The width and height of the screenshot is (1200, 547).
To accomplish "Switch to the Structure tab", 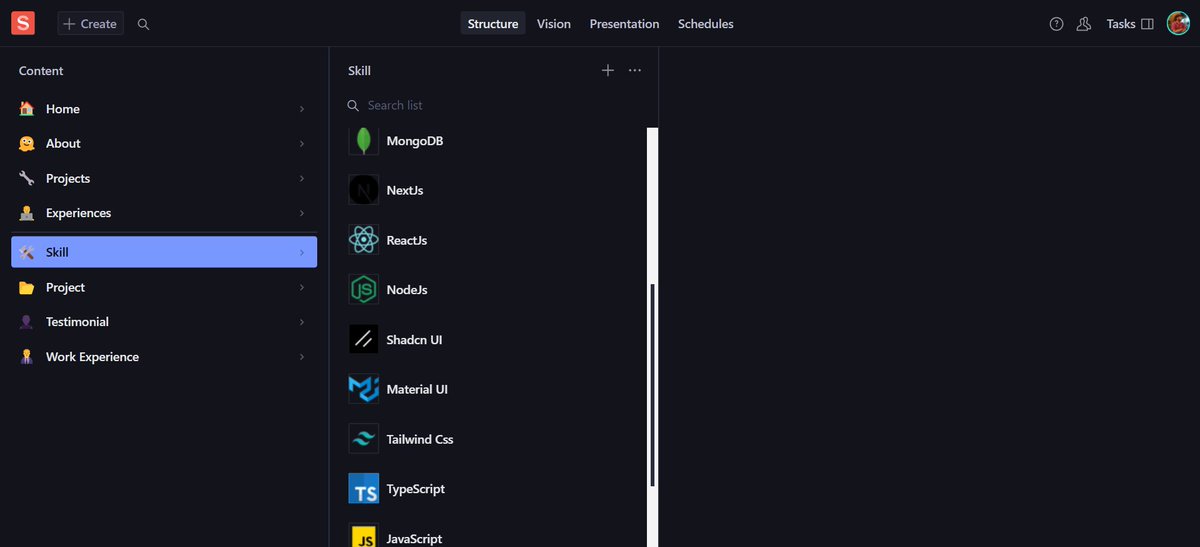I will (493, 24).
